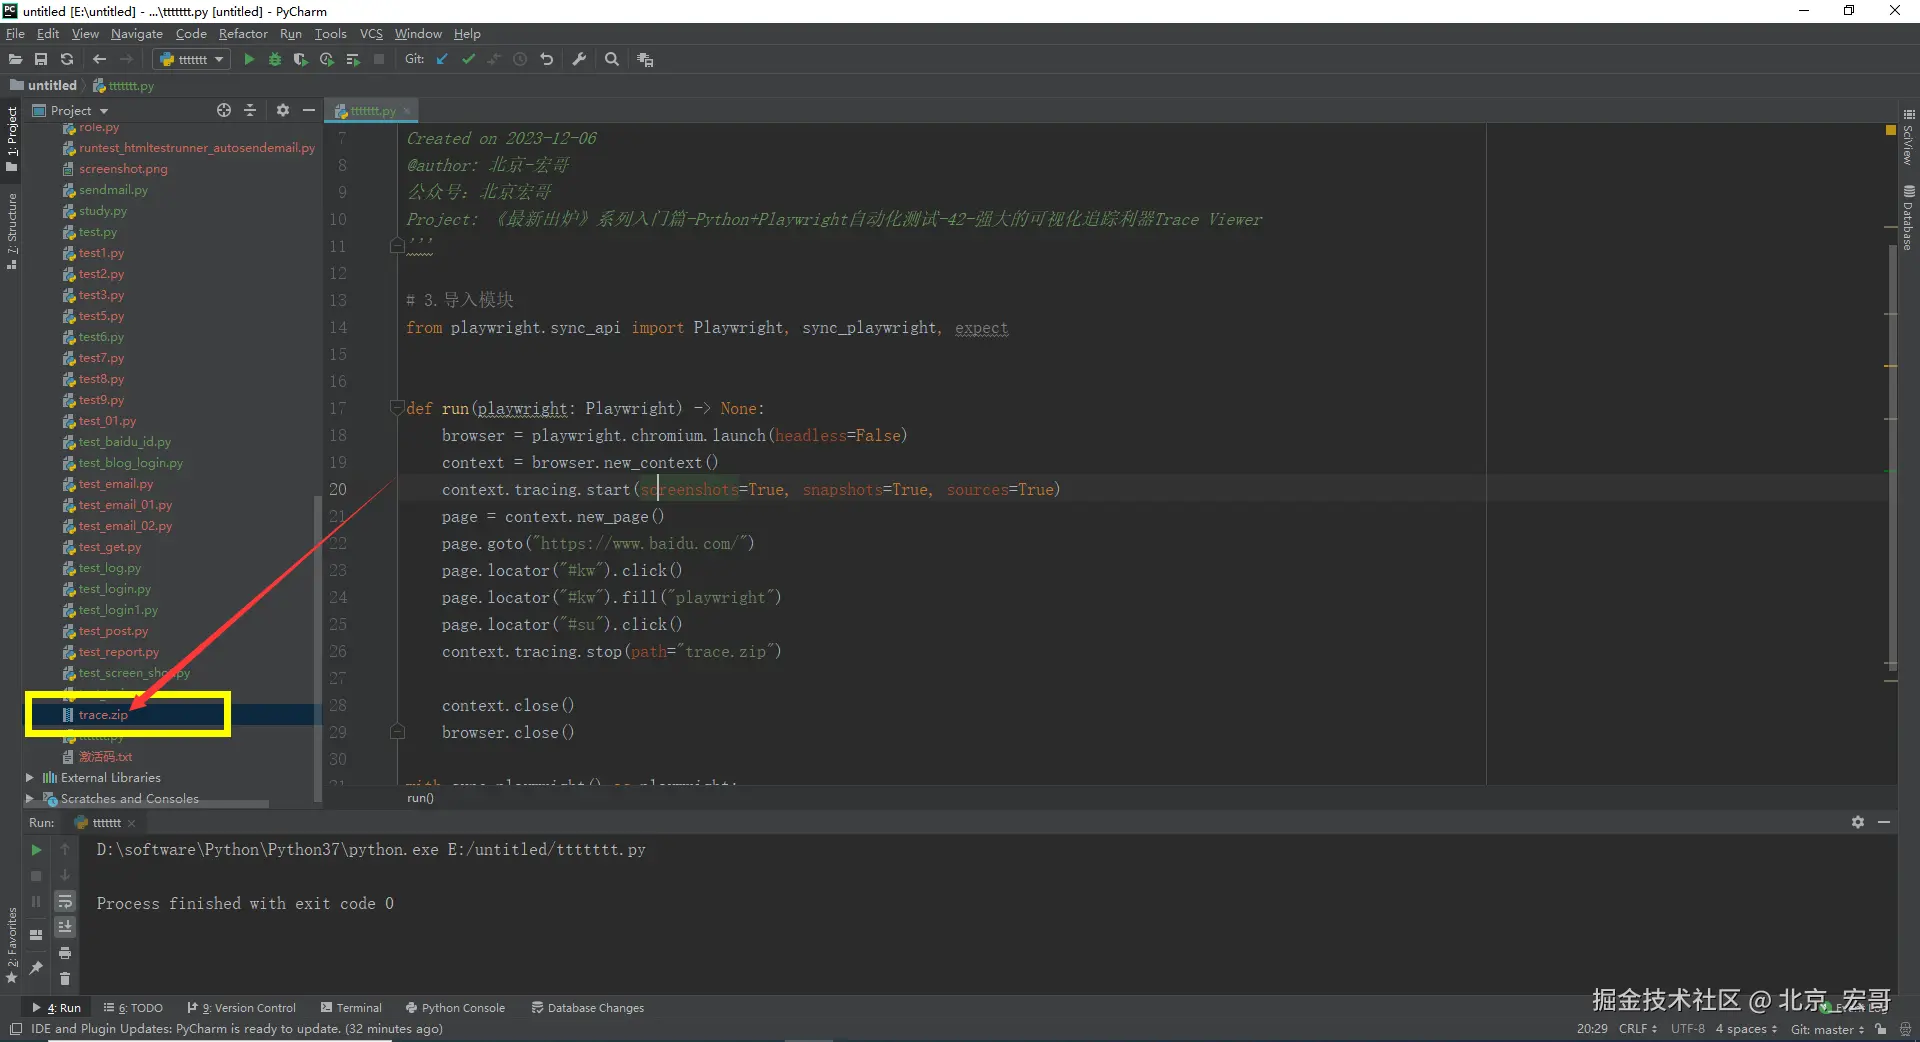Toggle the Database tool window
The width and height of the screenshot is (1920, 1042).
tap(1908, 218)
